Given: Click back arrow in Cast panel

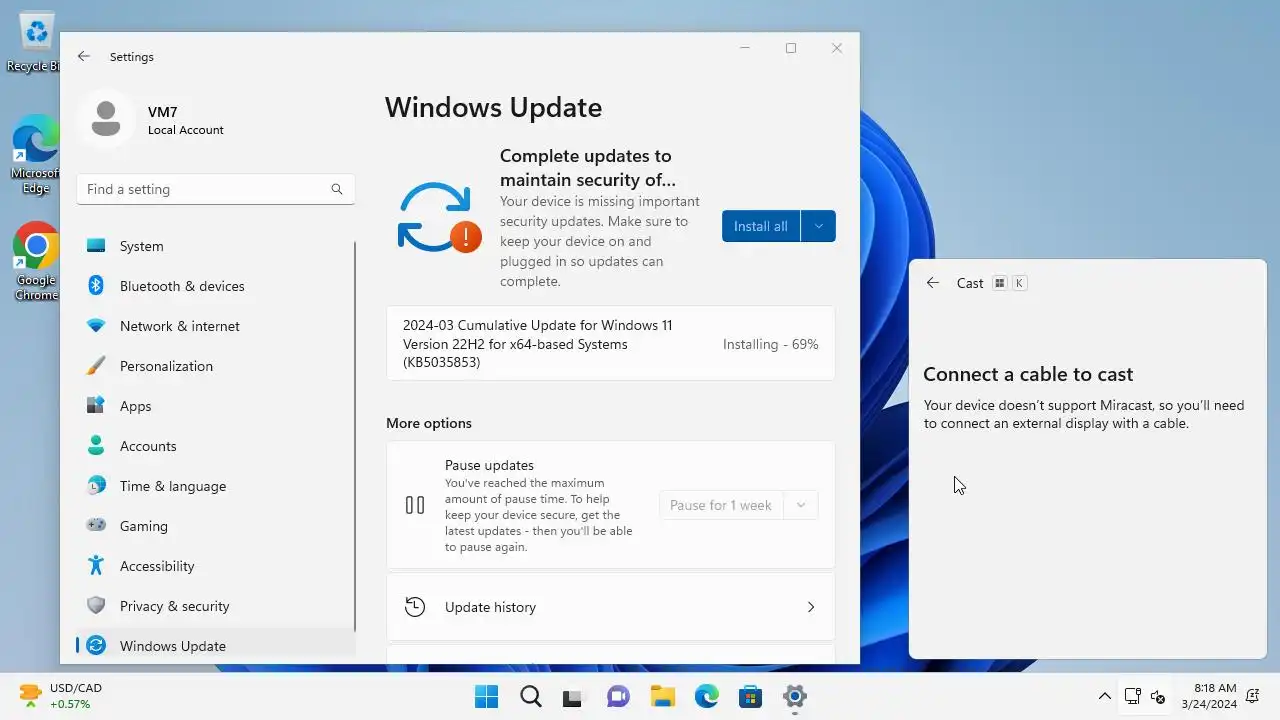Looking at the screenshot, I should pyautogui.click(x=933, y=283).
